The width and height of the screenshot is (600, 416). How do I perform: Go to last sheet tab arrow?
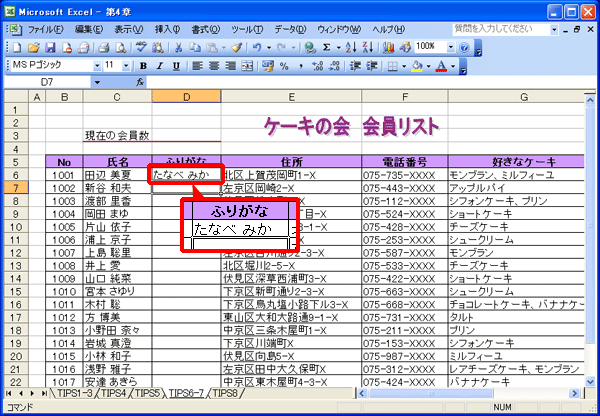[x=44, y=393]
